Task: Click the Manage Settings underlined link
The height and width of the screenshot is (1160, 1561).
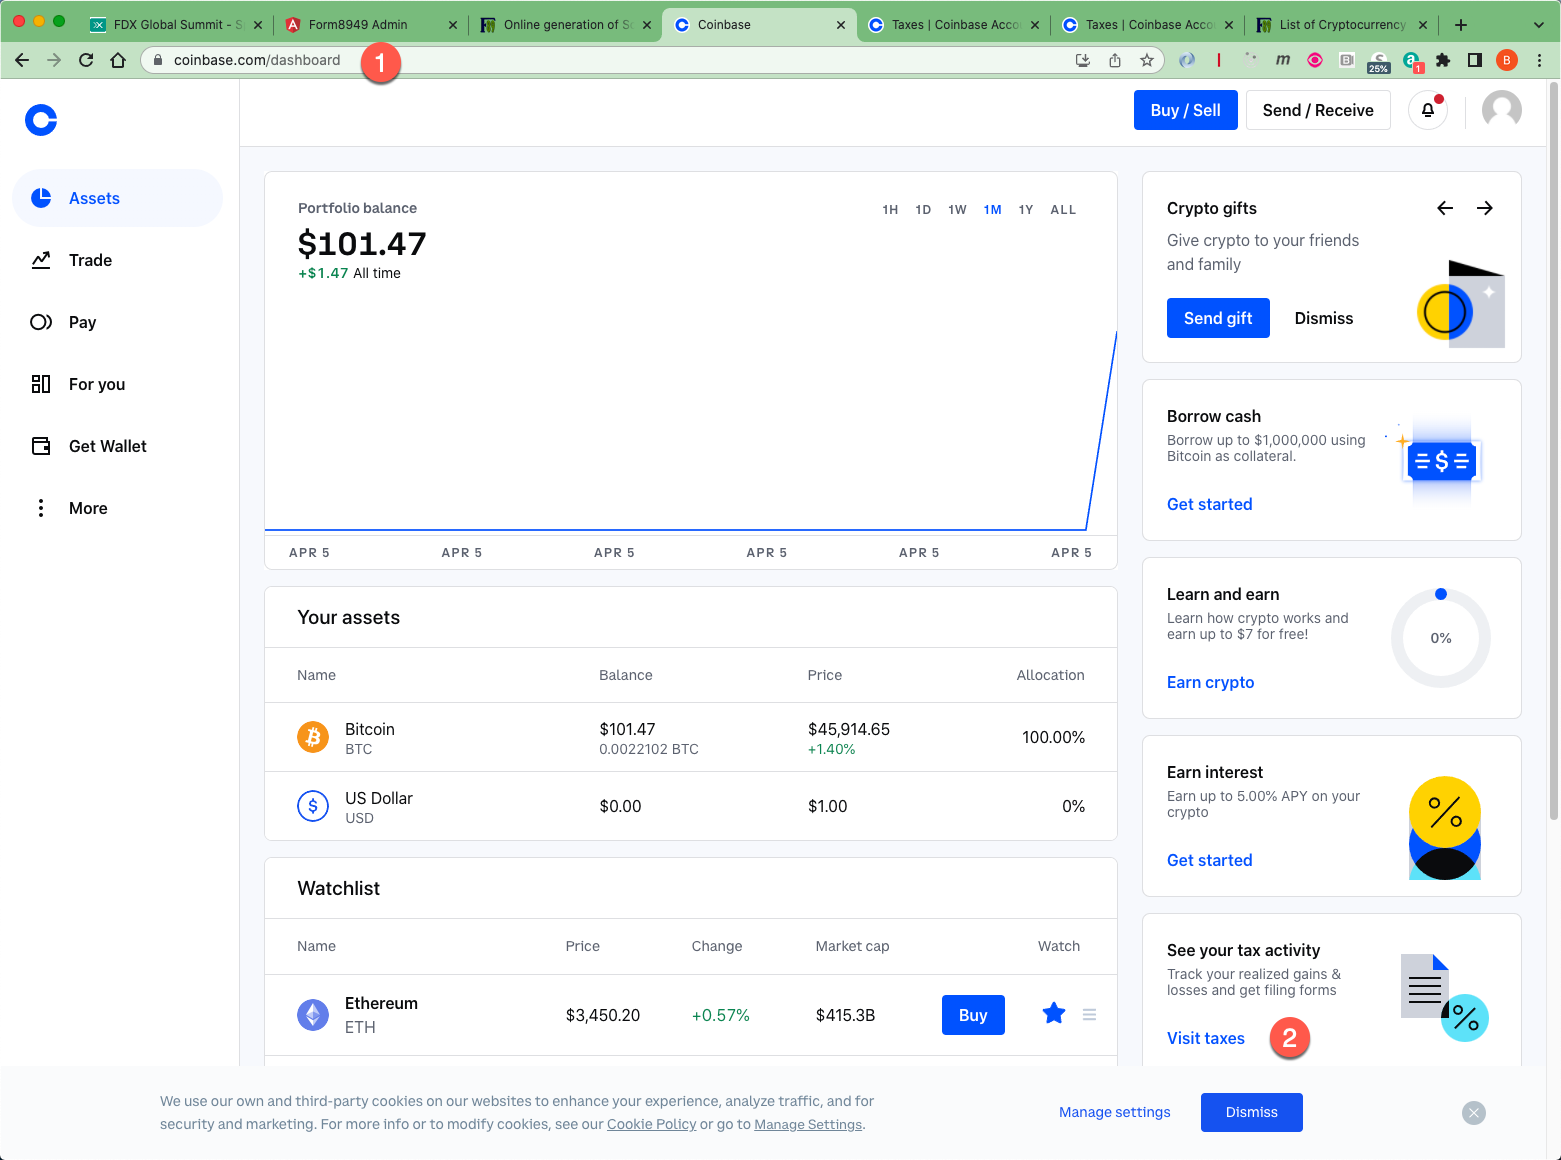Action: [x=808, y=1124]
